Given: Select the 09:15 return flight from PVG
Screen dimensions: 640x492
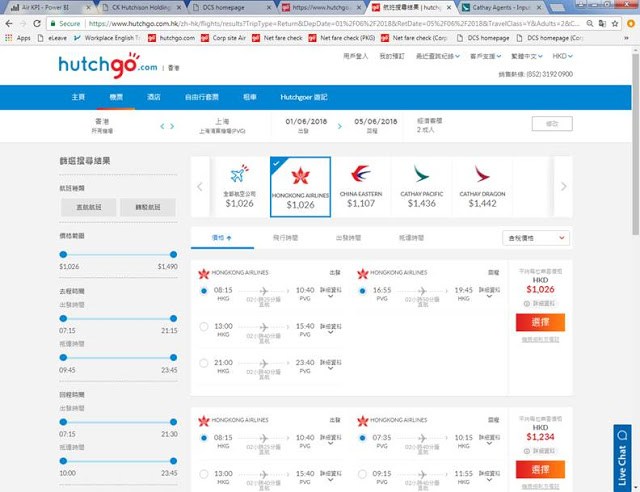Looking at the screenshot, I should (x=362, y=474).
